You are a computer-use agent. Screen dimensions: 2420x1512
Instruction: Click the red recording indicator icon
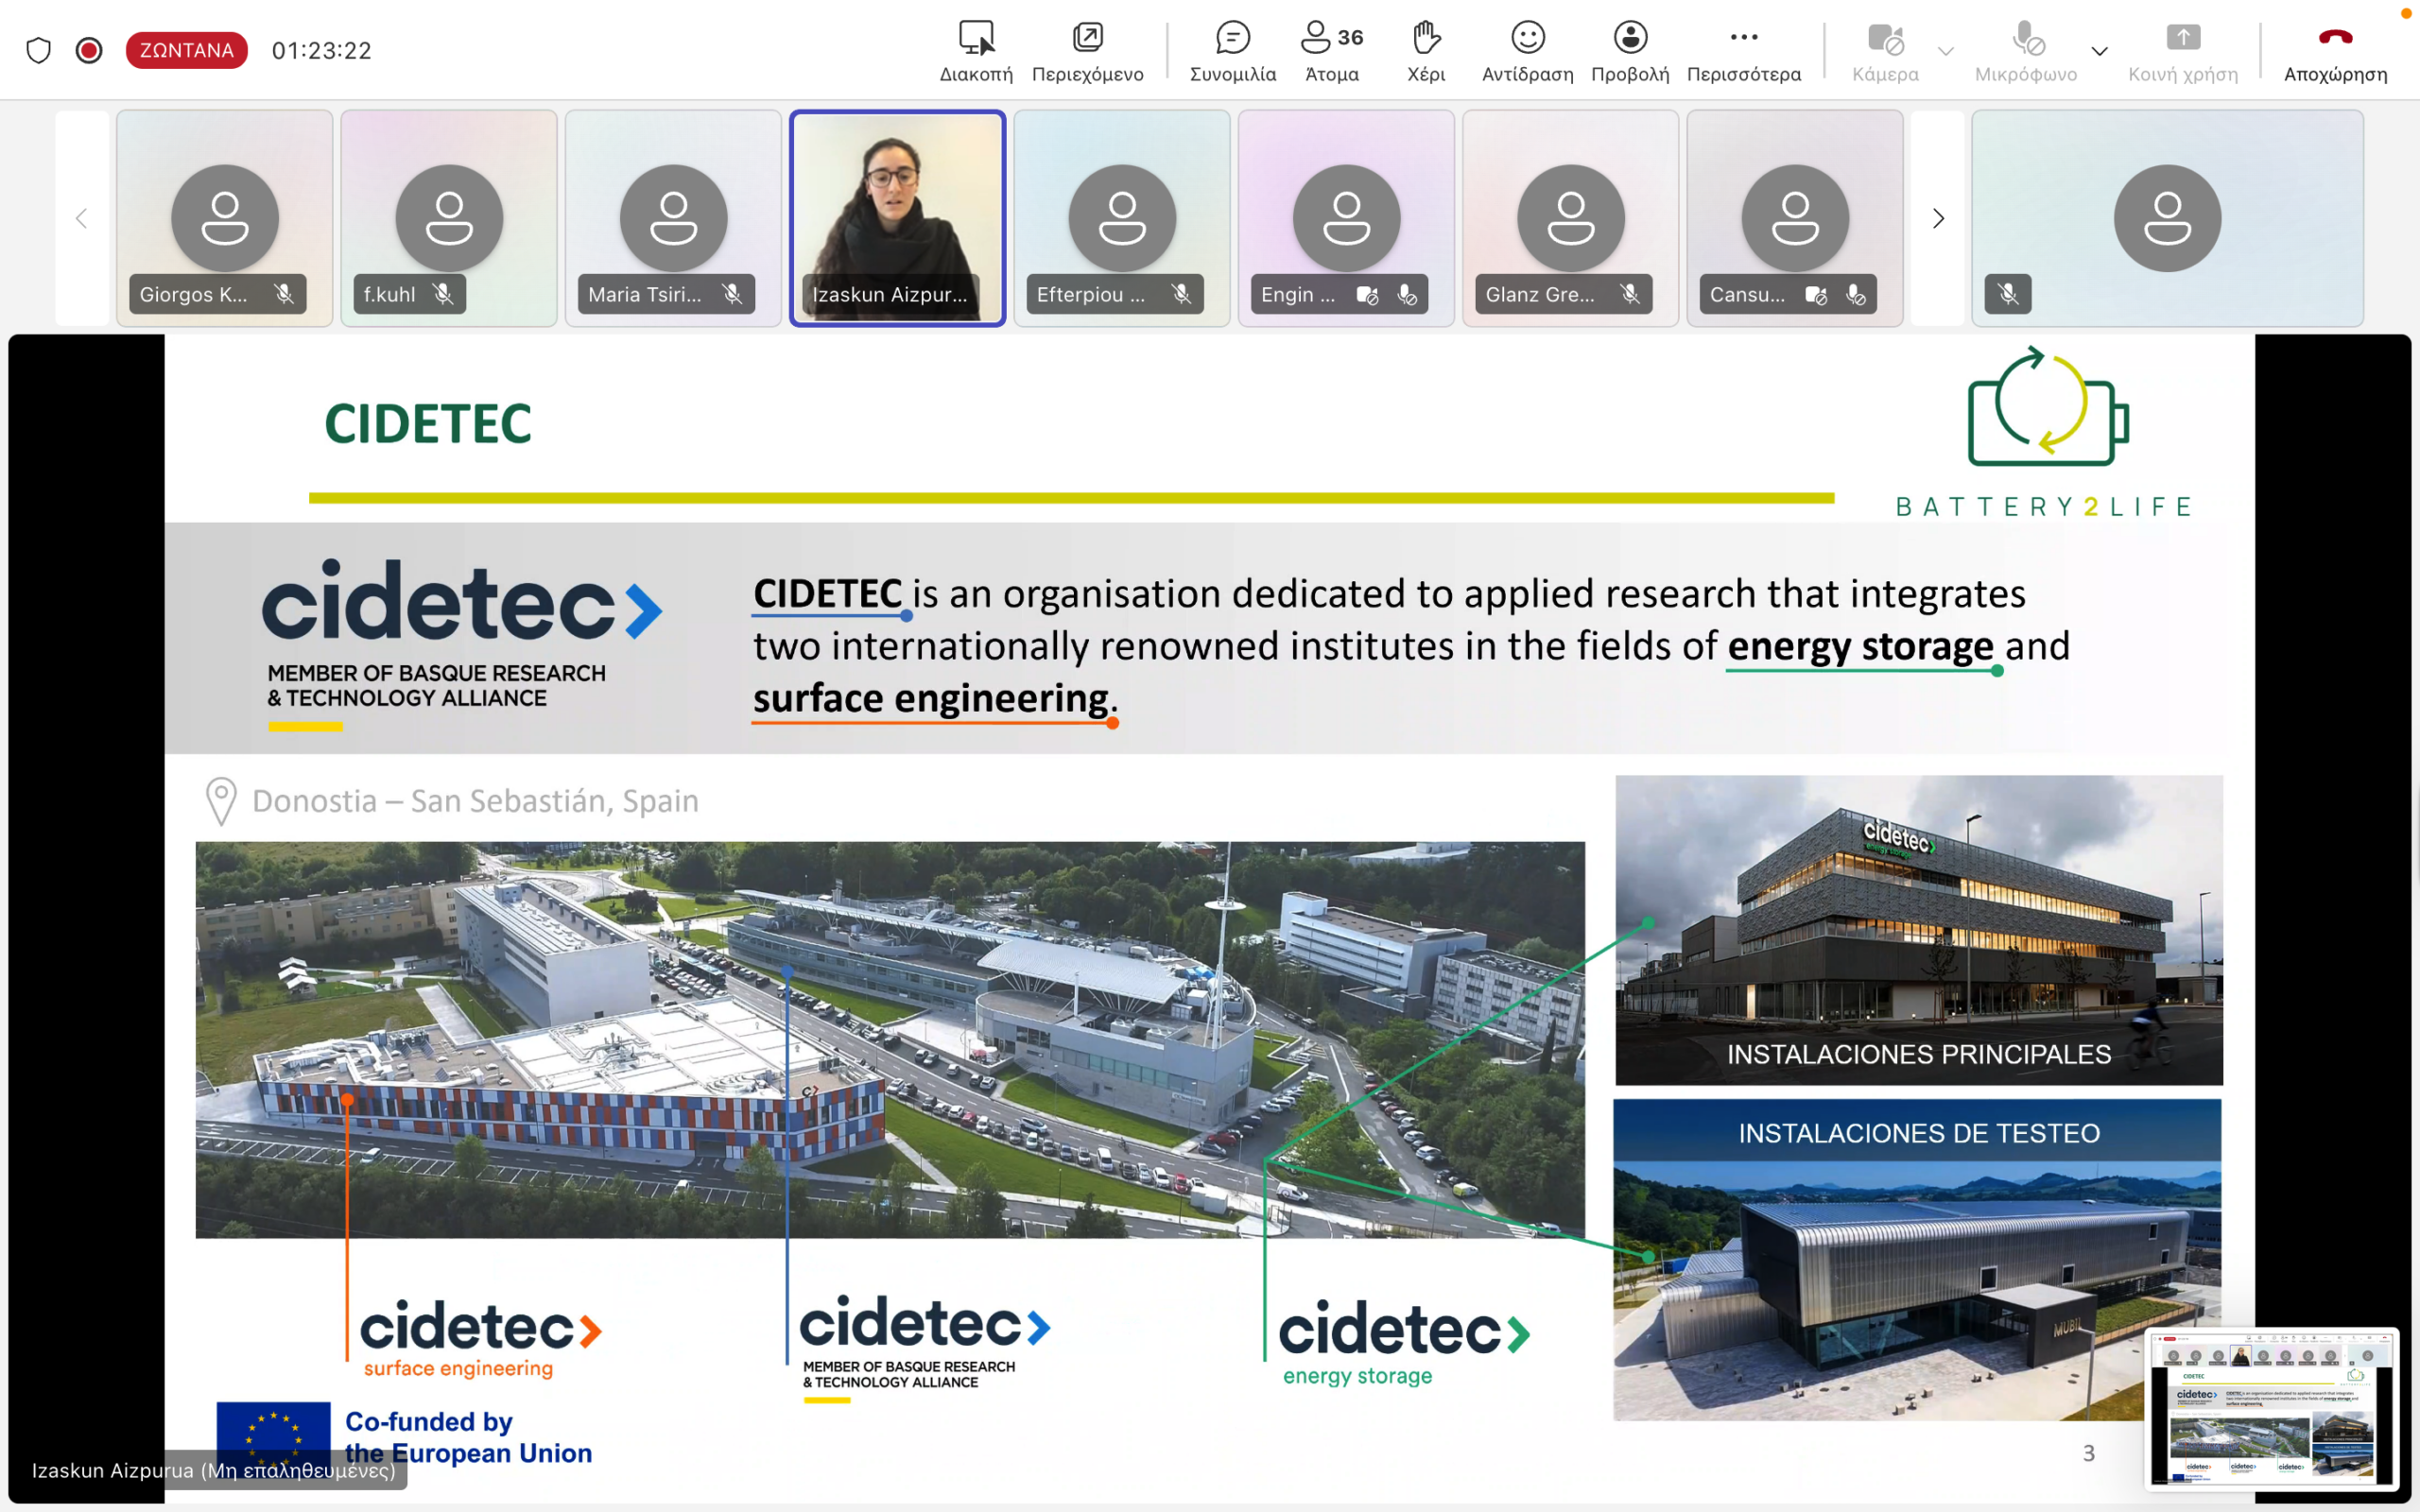[x=89, y=50]
